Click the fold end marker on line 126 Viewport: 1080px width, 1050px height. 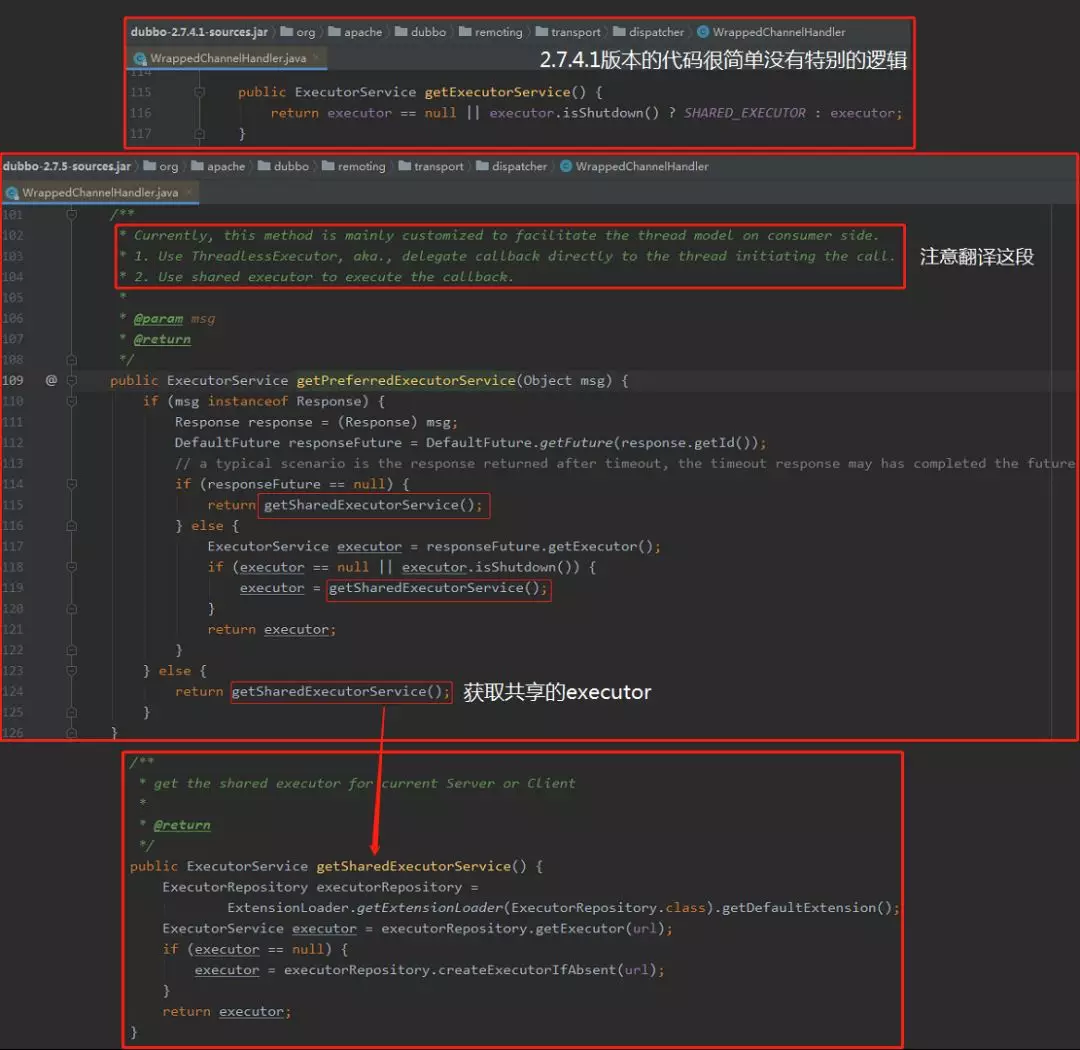[72, 732]
